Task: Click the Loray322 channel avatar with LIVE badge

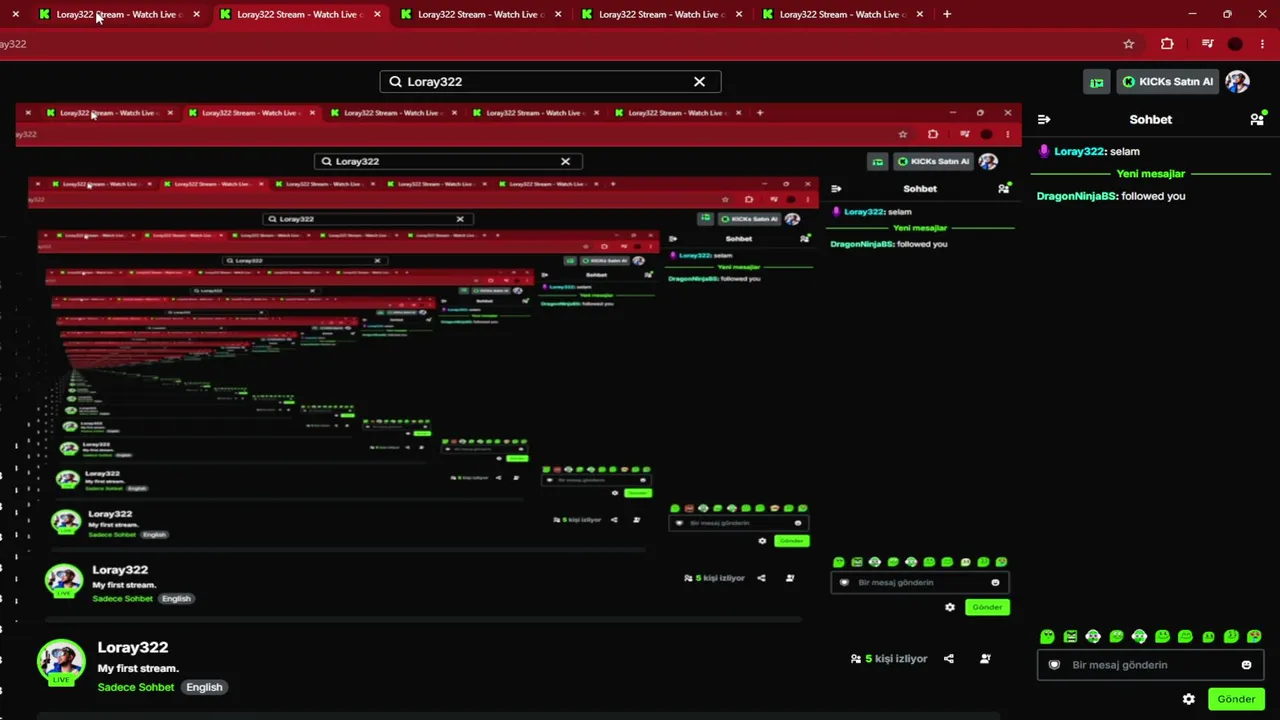Action: [61, 662]
